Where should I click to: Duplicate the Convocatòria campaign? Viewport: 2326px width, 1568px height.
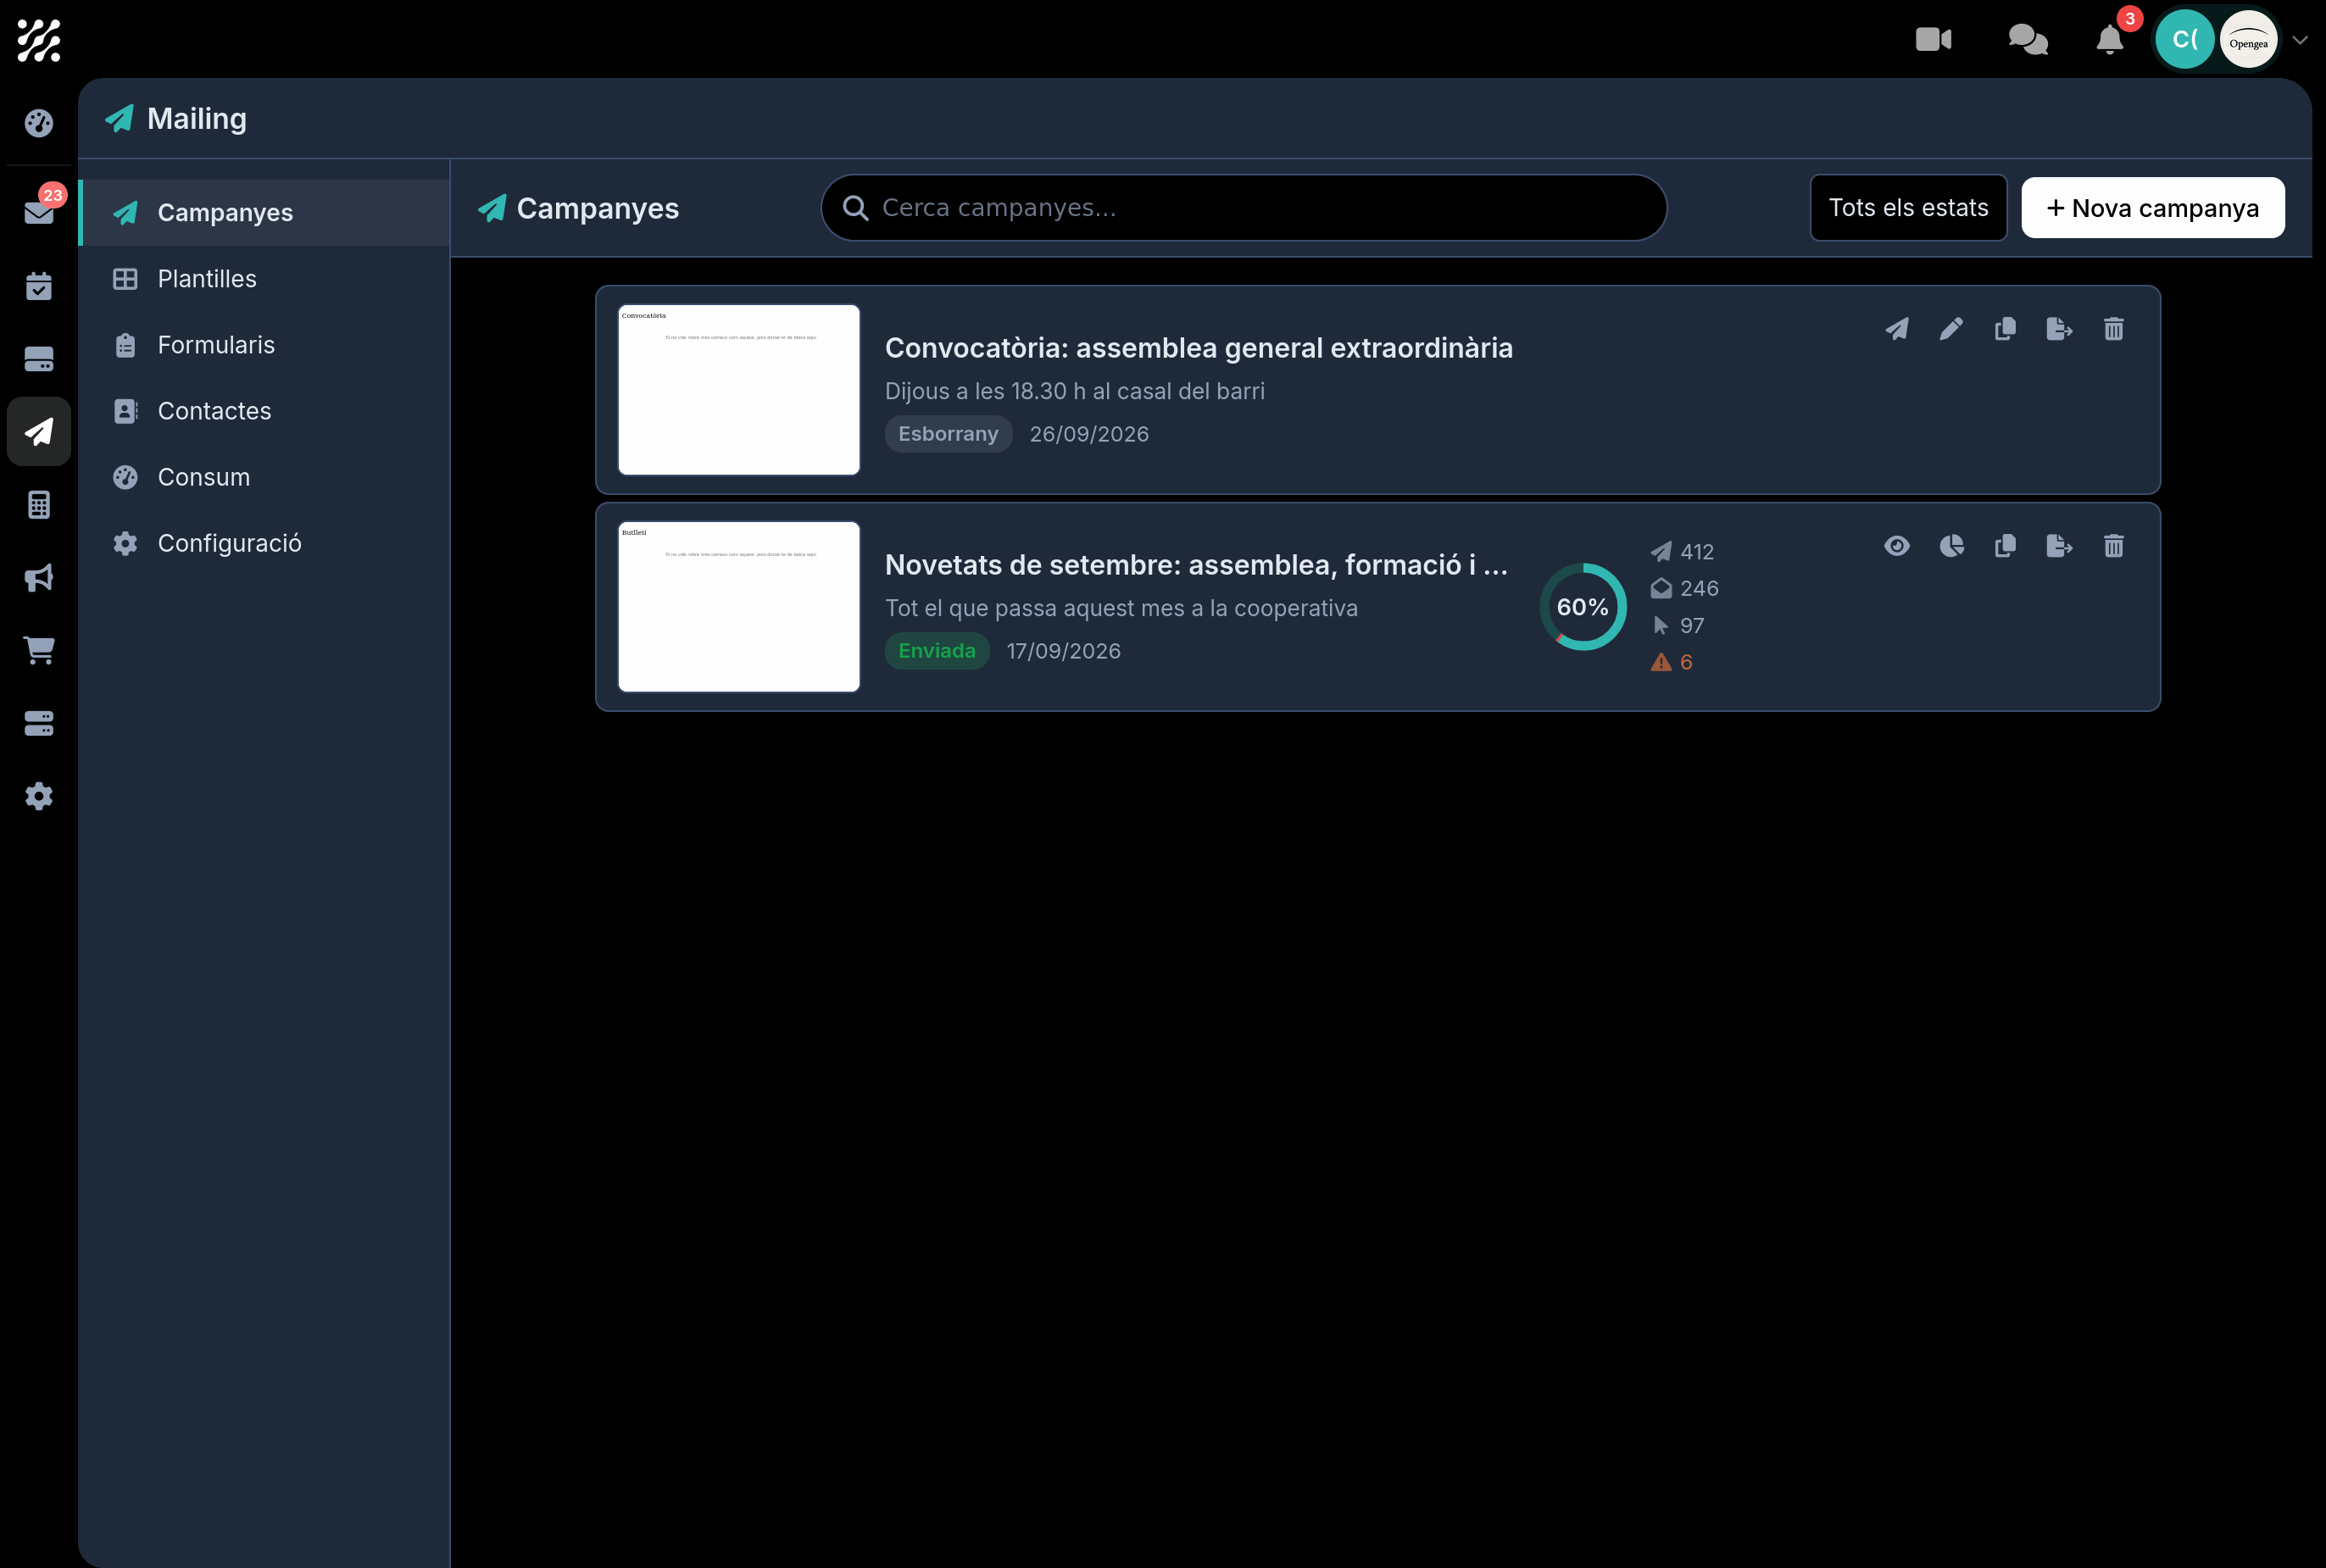2005,329
